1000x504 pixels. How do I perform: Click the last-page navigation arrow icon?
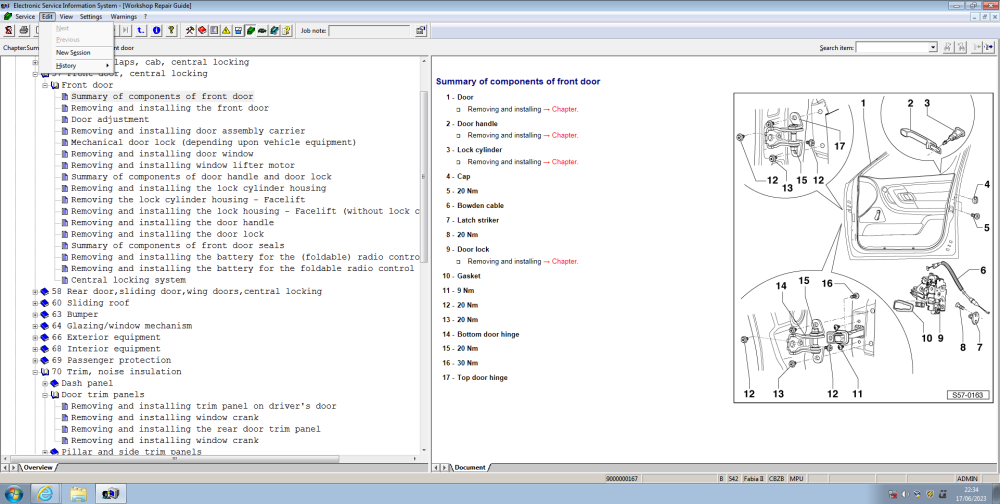[126, 30]
